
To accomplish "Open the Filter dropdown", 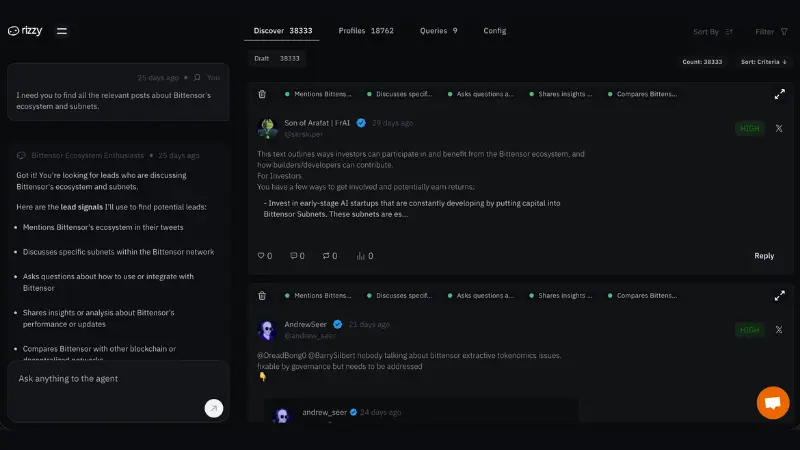I will point(770,32).
